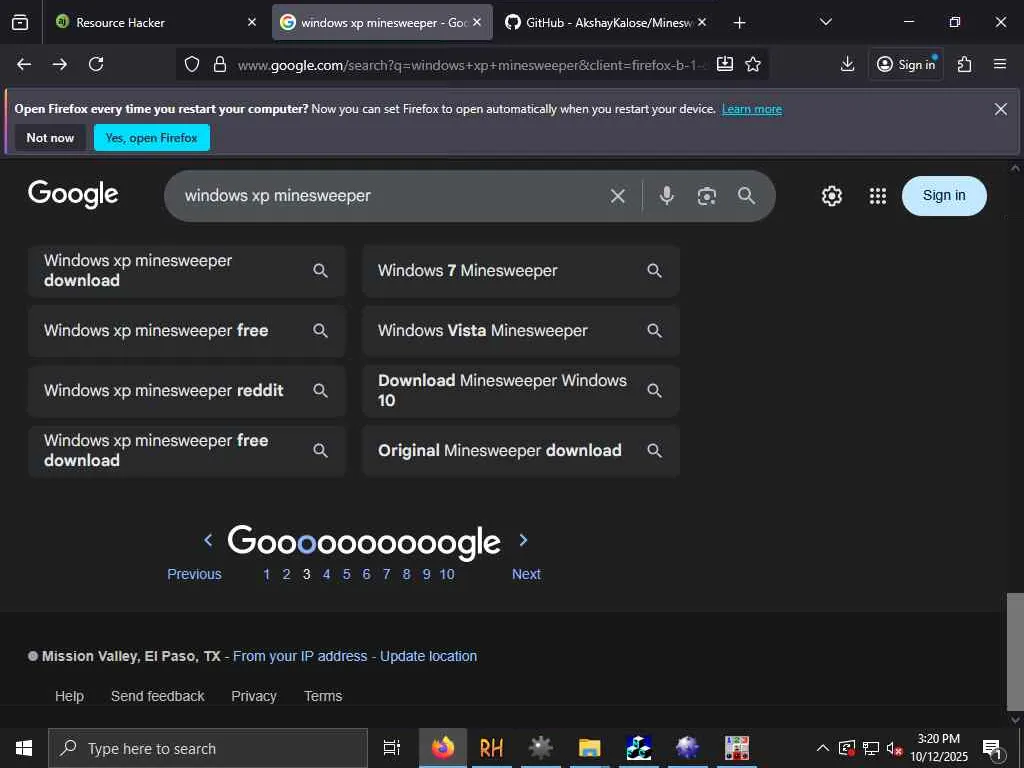The height and width of the screenshot is (768, 1024).
Task: Dismiss the Firefox startup notification bar
Action: coord(1000,109)
